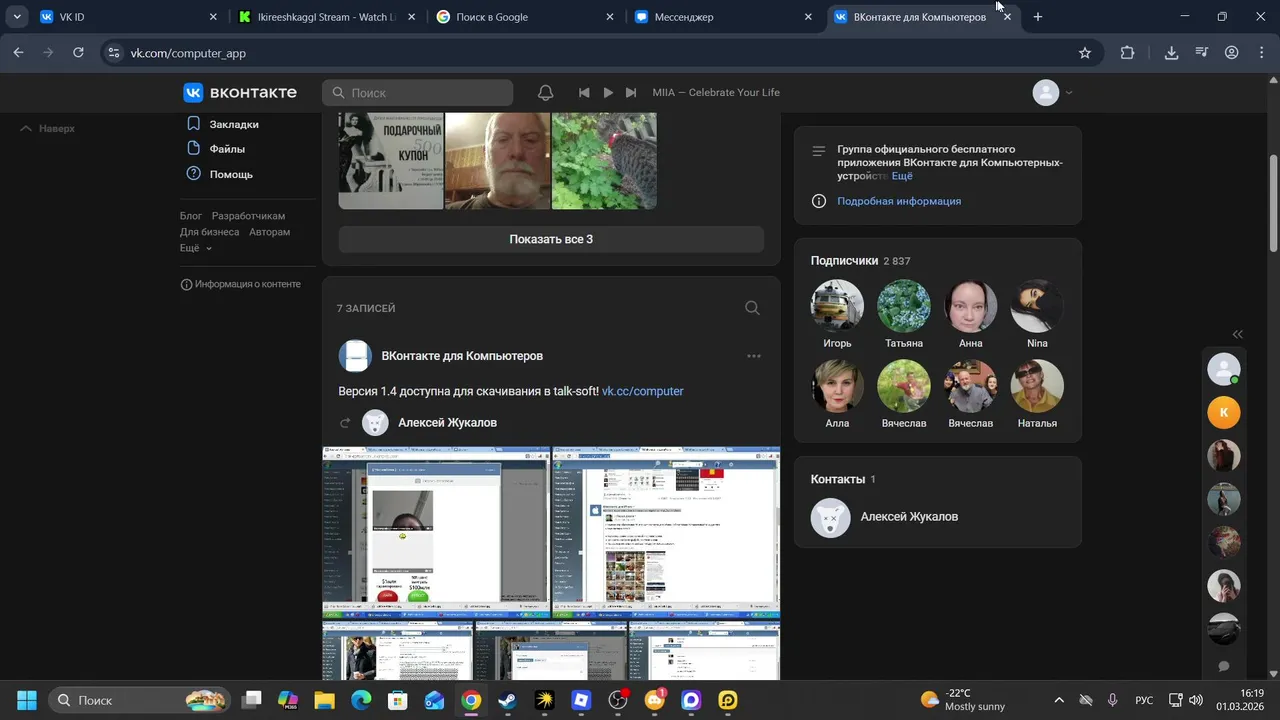Screen dimensions: 1280x720
Task: Expand the Ещё footer dropdown
Action: pos(196,248)
